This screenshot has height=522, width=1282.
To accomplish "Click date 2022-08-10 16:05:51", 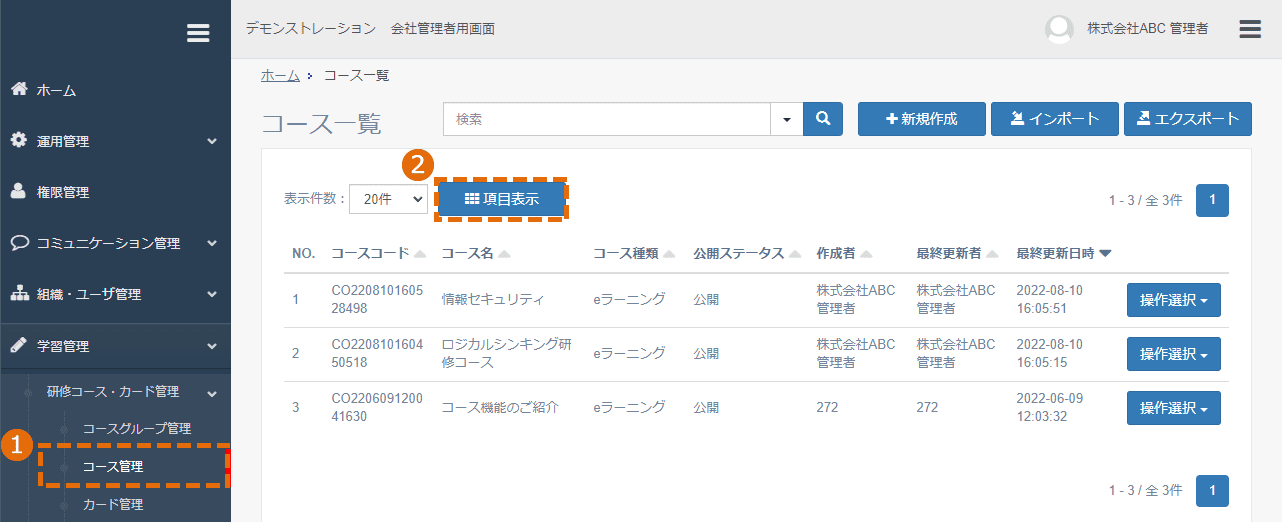I will (x=1049, y=299).
